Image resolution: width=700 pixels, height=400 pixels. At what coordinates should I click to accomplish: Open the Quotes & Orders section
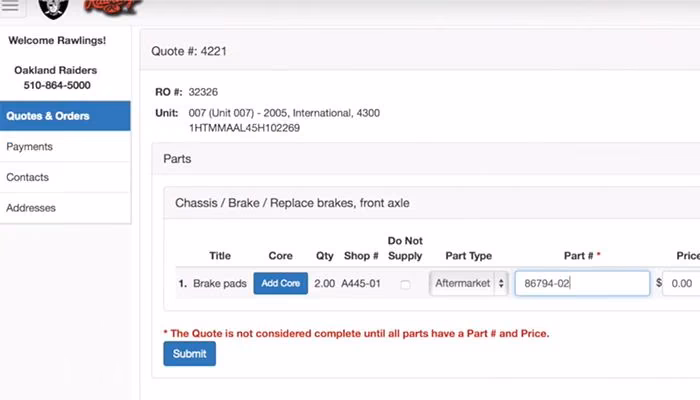click(65, 116)
